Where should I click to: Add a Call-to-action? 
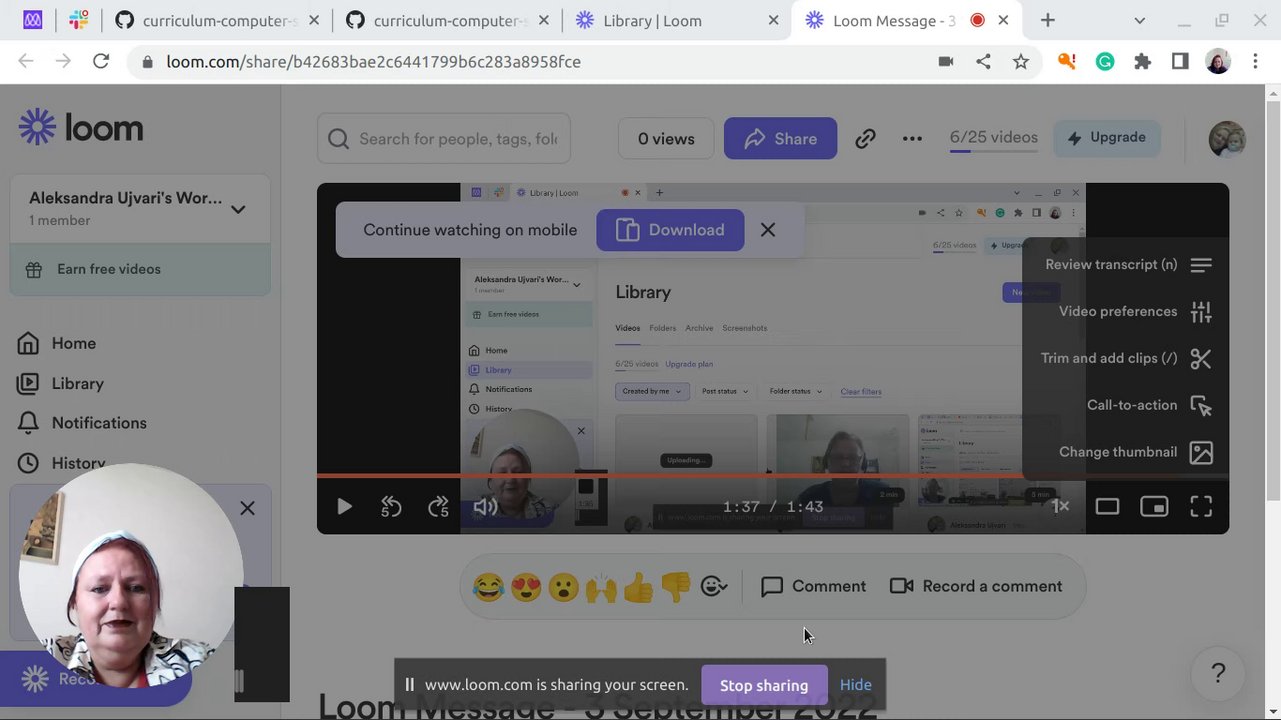[x=1149, y=405]
